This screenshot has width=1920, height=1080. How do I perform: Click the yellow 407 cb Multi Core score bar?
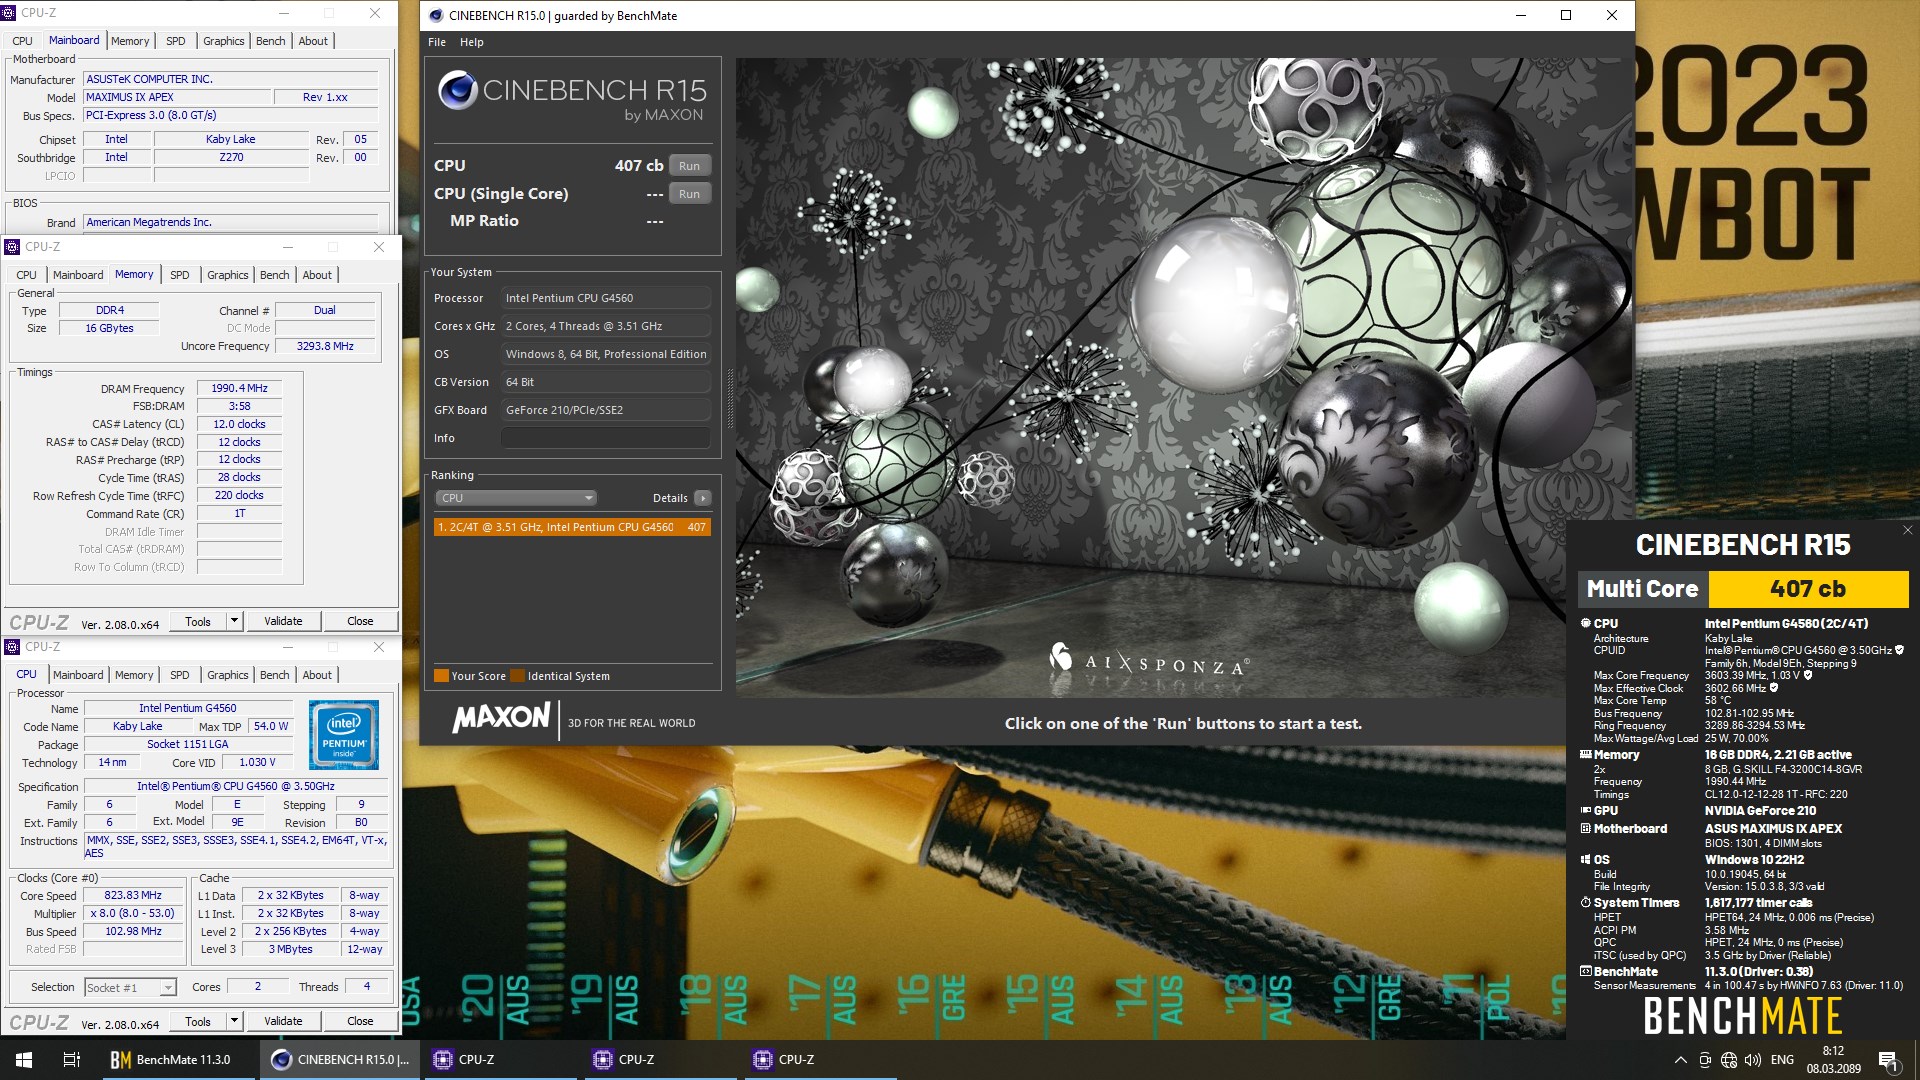tap(1808, 589)
